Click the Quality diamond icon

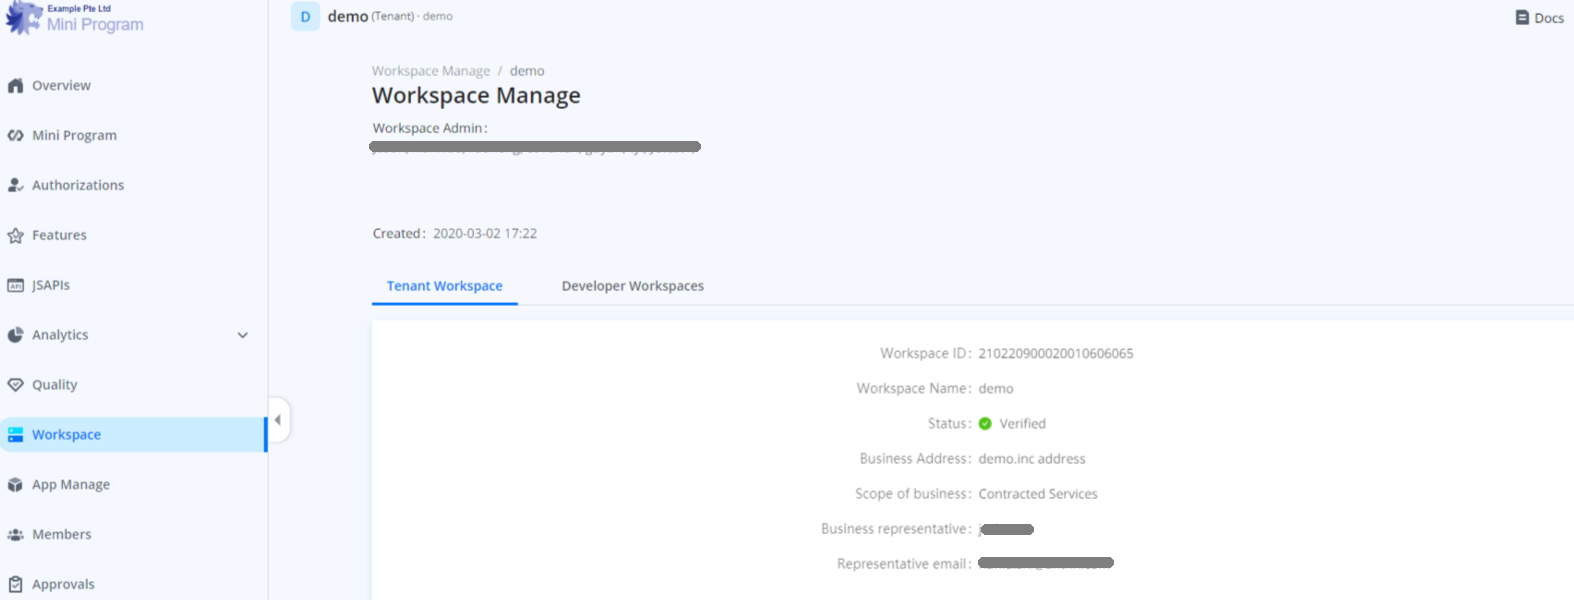[x=15, y=385]
